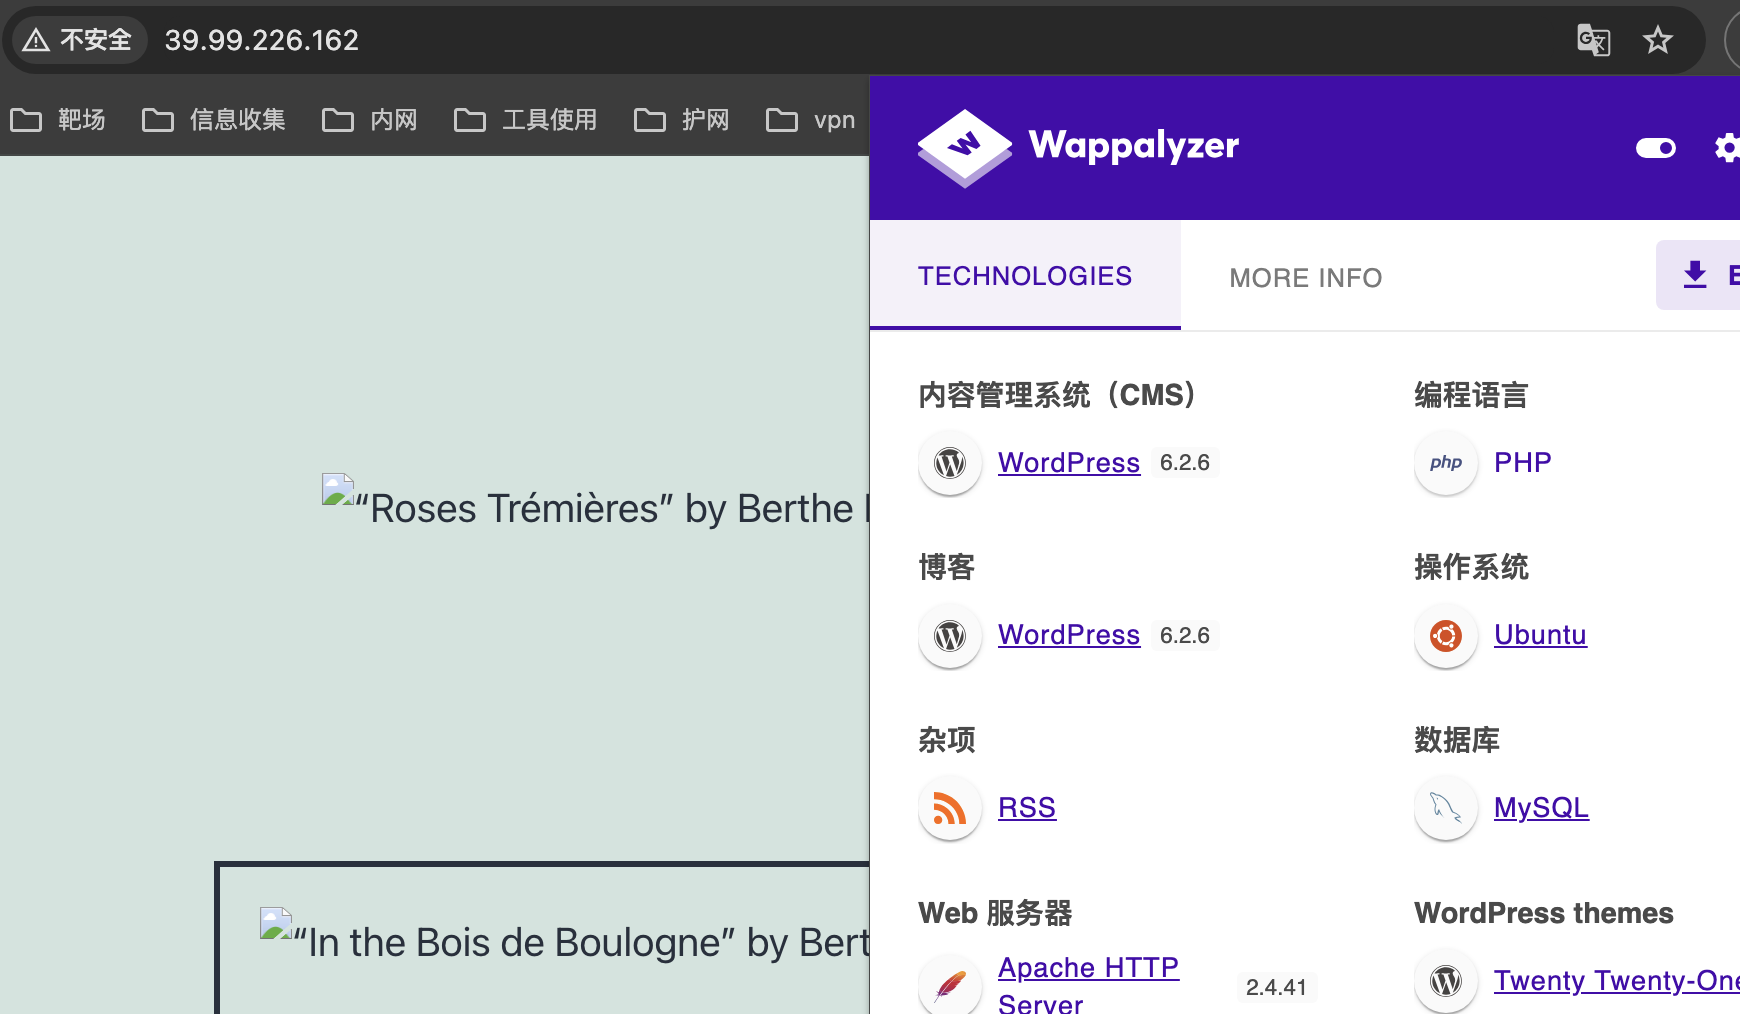Click the translate page icon

pos(1593,40)
